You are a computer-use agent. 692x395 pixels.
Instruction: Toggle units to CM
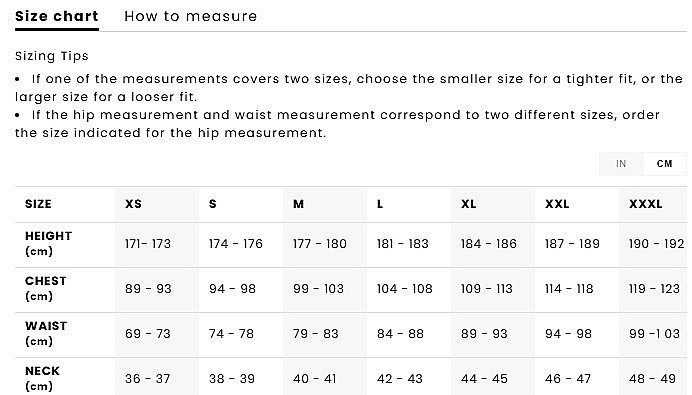pos(665,164)
